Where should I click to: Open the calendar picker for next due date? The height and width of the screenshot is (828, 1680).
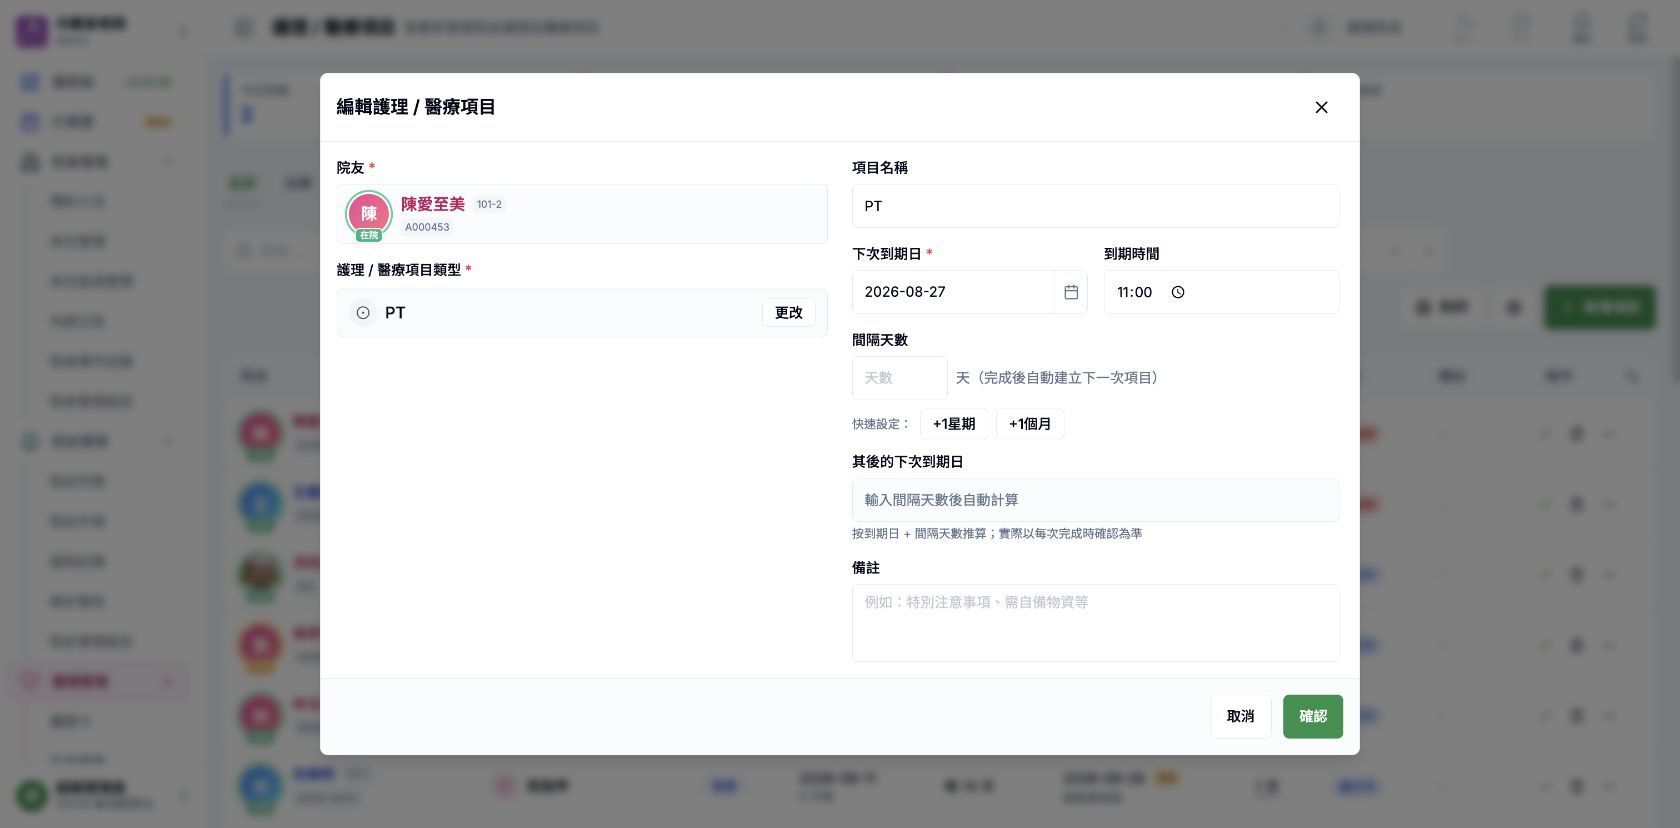point(1071,292)
